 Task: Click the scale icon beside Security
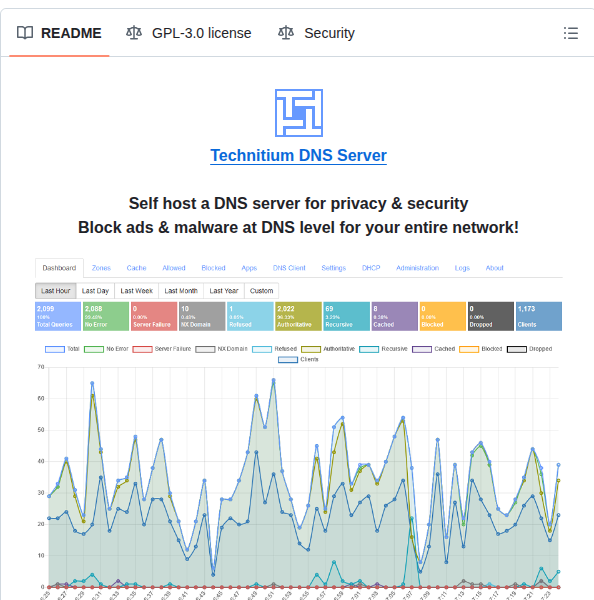[x=286, y=33]
